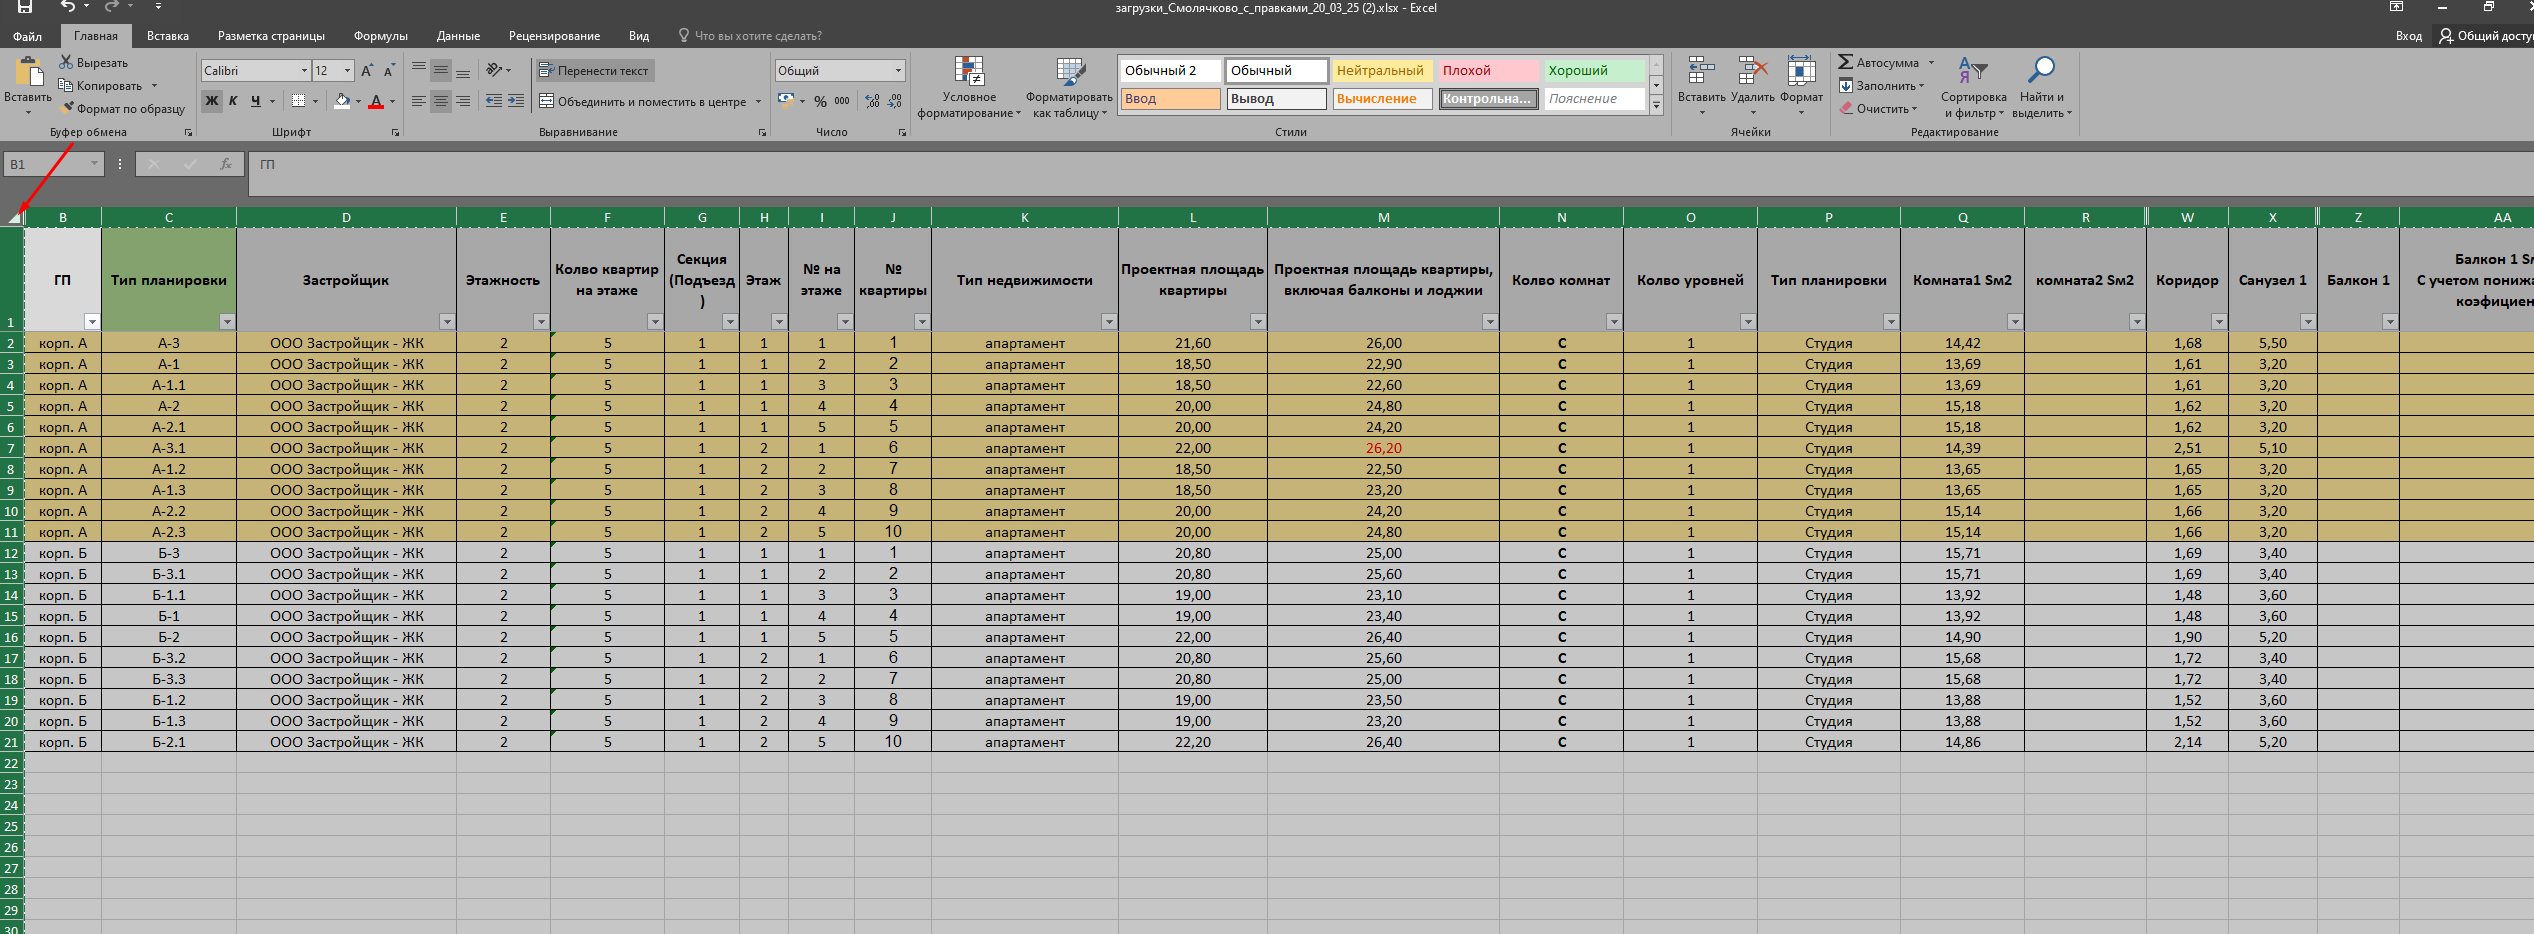Viewport: 2534px width, 934px height.
Task: Decrease font size with small A icon
Action: pos(389,71)
